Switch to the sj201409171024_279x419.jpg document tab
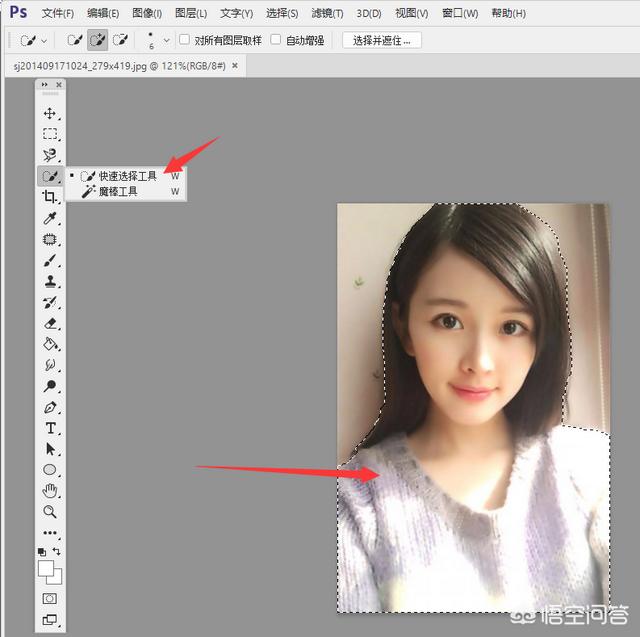 pos(119,66)
